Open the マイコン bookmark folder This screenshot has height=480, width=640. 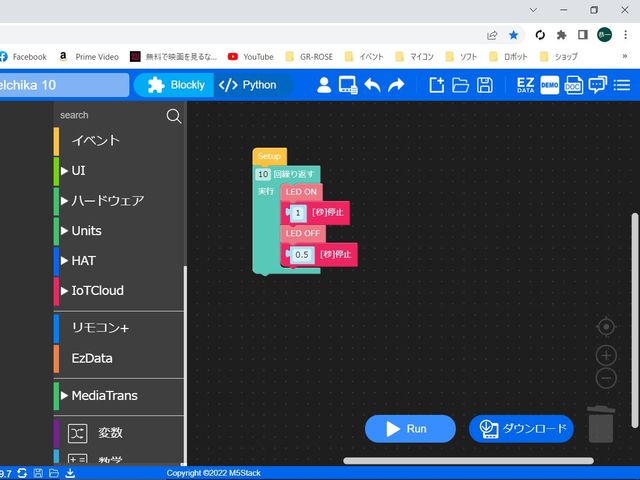[x=415, y=57]
